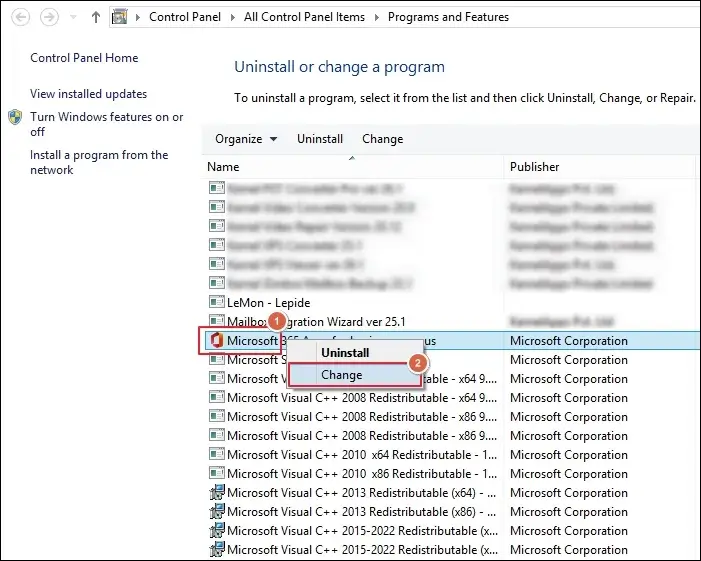Click the Mailbox Migration Wizard row icon
Image resolution: width=701 pixels, height=561 pixels.
217,321
